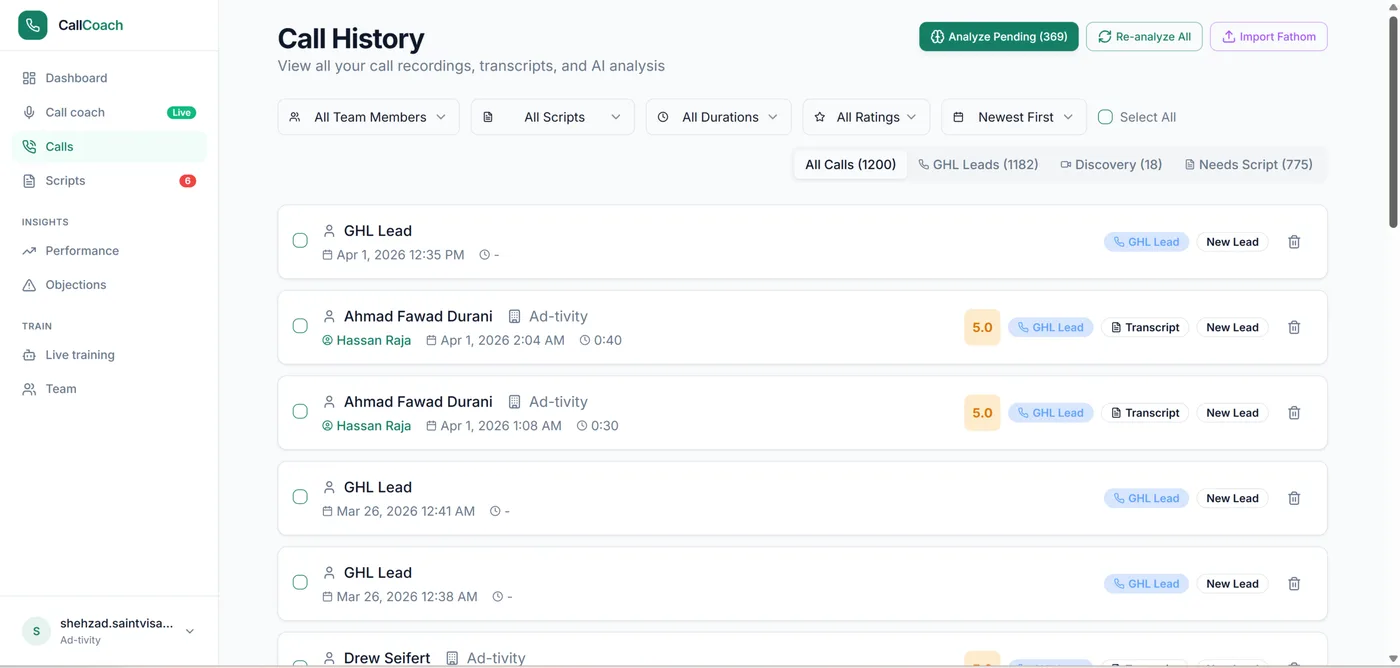
Task: Click Hassan Raja on the 1:08 AM call
Action: [373, 426]
